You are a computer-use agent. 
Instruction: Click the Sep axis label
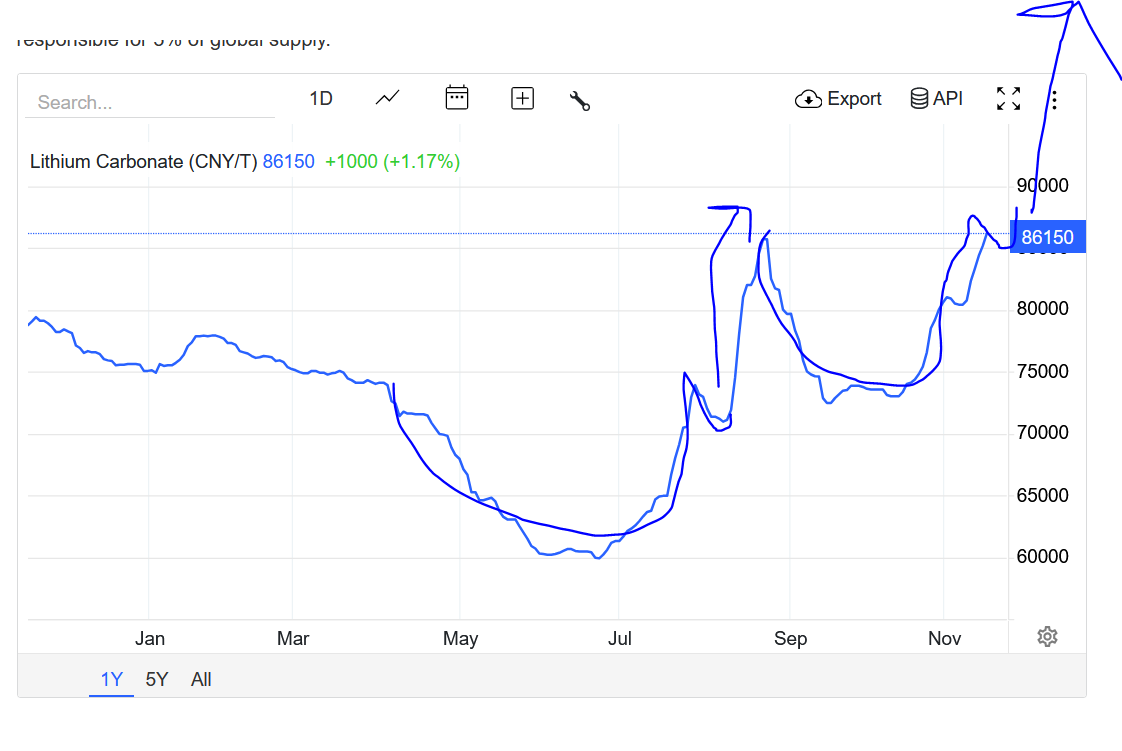(x=790, y=639)
